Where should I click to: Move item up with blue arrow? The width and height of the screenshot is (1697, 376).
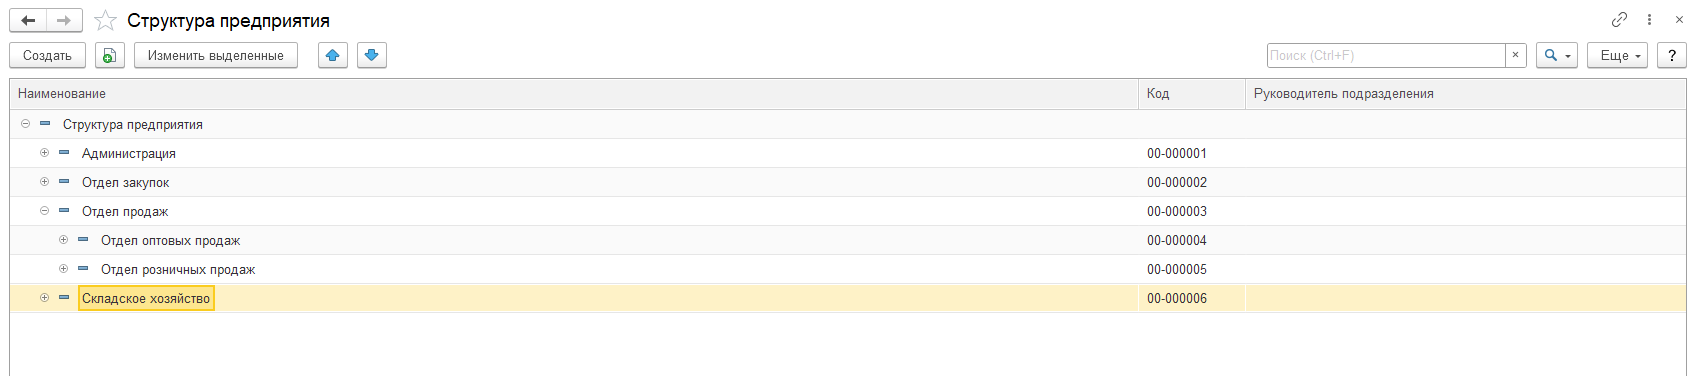pos(333,56)
